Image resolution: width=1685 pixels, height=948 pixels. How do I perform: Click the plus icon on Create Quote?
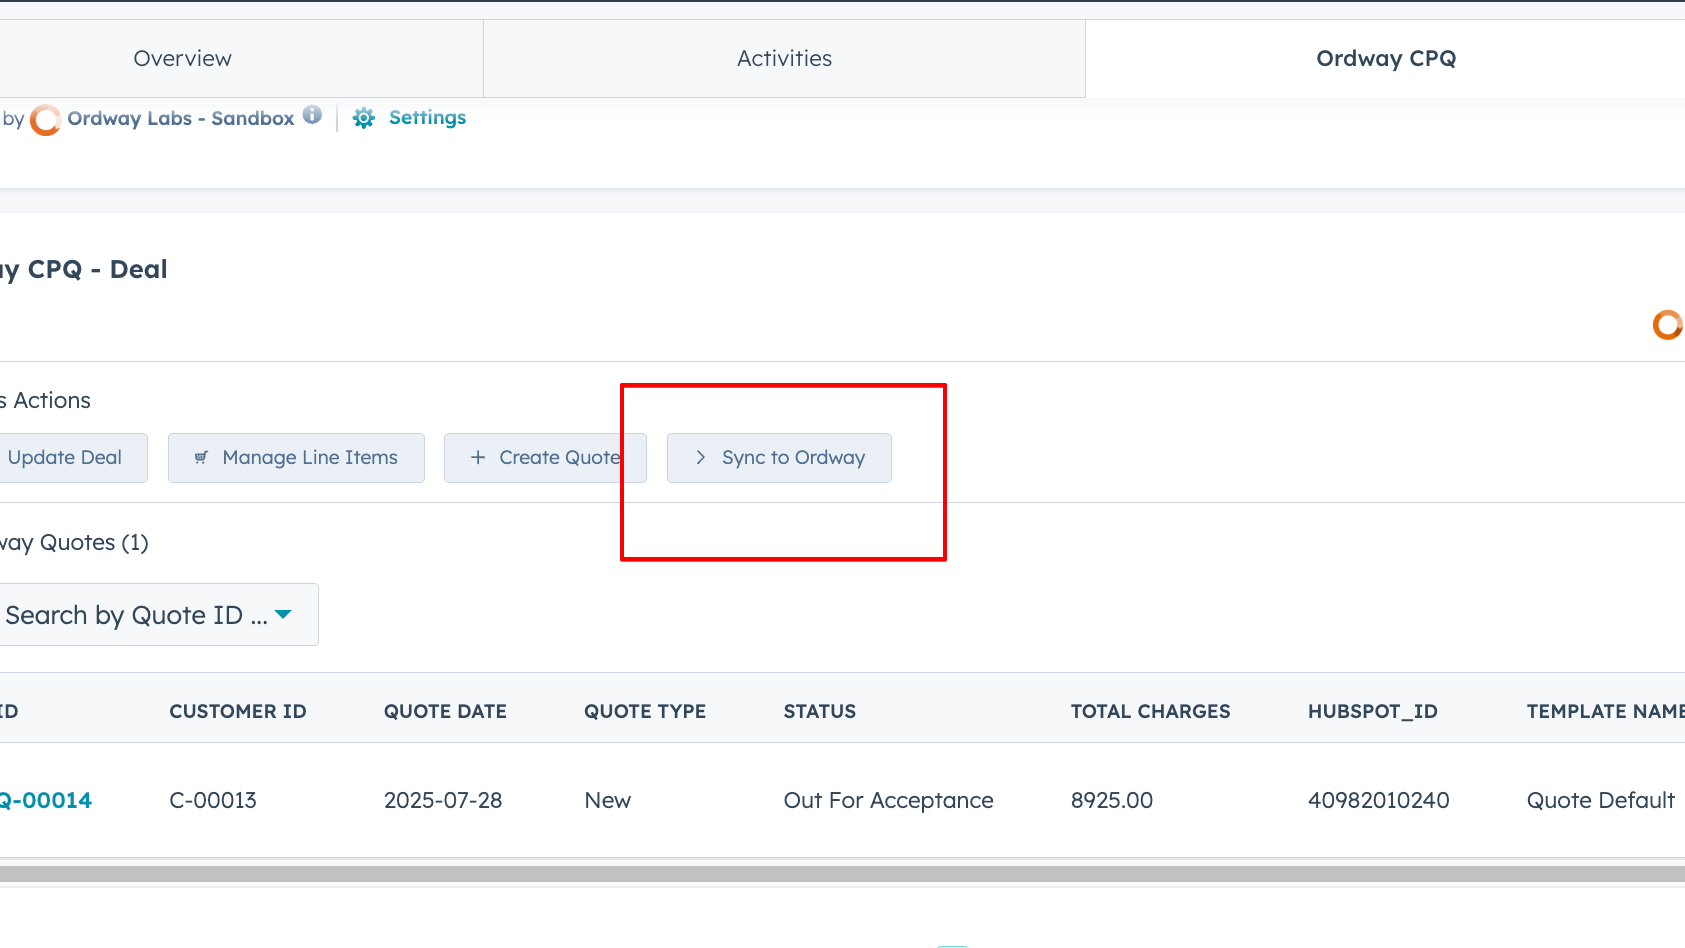click(478, 458)
